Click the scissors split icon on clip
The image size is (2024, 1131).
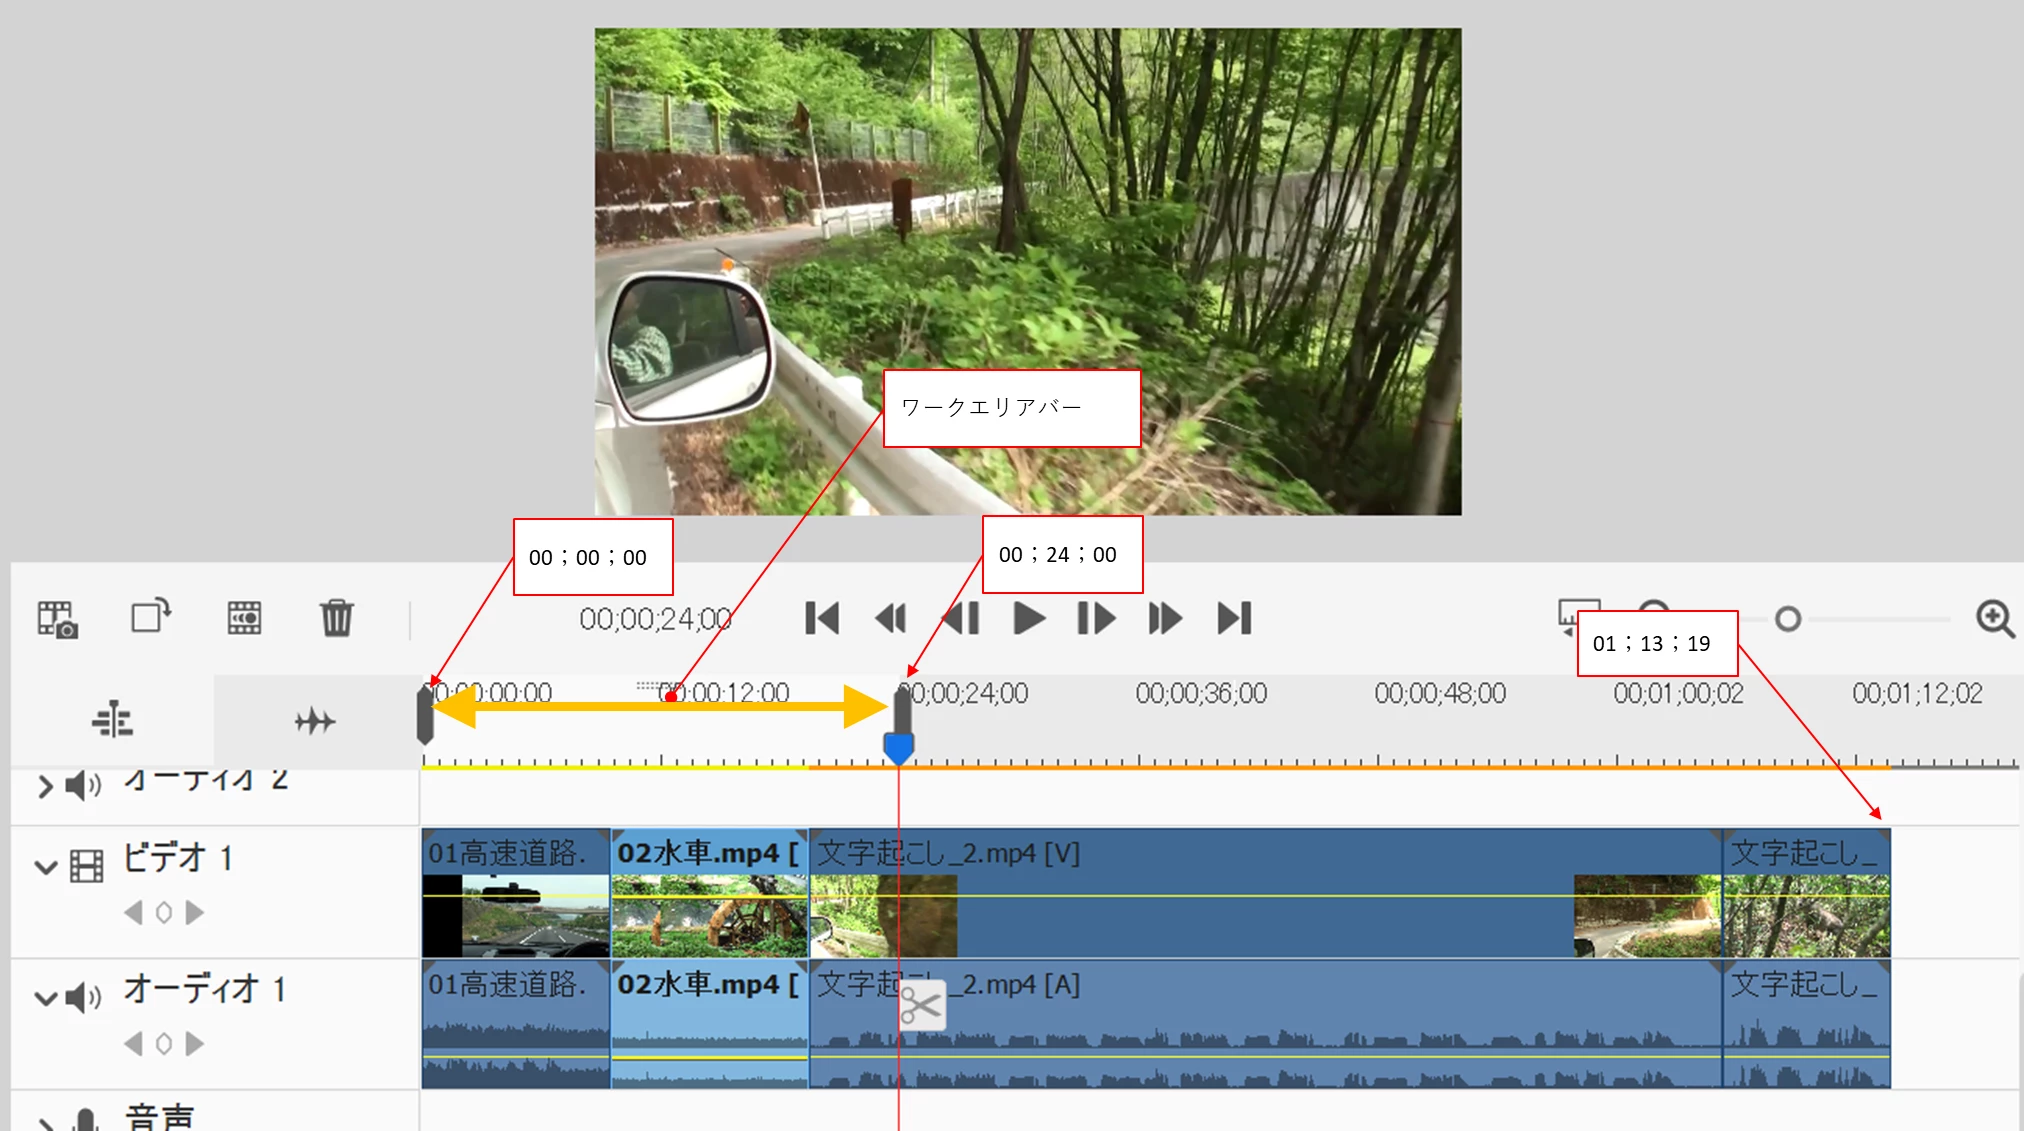click(x=921, y=1004)
